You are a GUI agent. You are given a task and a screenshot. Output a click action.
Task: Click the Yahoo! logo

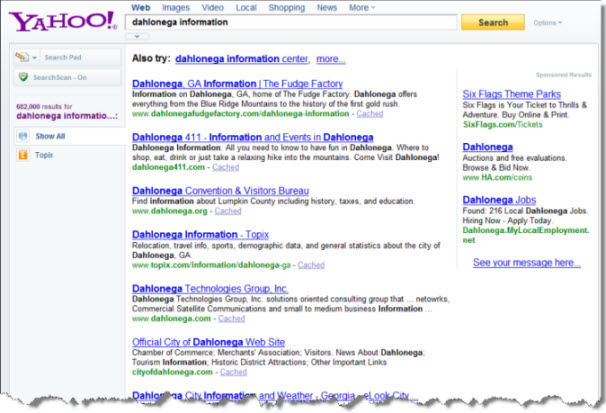click(x=63, y=21)
